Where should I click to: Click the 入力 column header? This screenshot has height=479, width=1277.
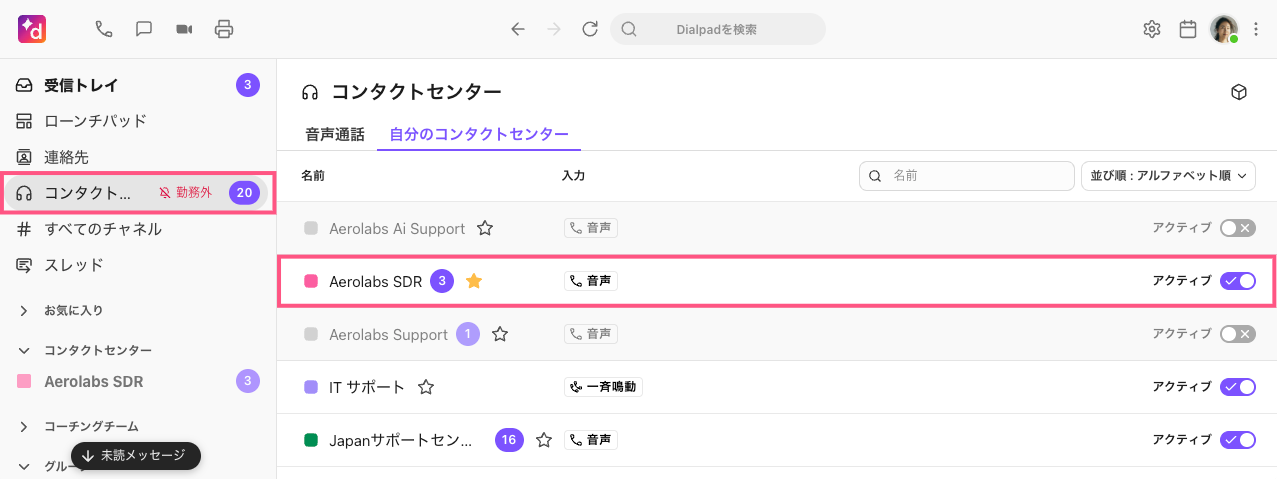573,175
